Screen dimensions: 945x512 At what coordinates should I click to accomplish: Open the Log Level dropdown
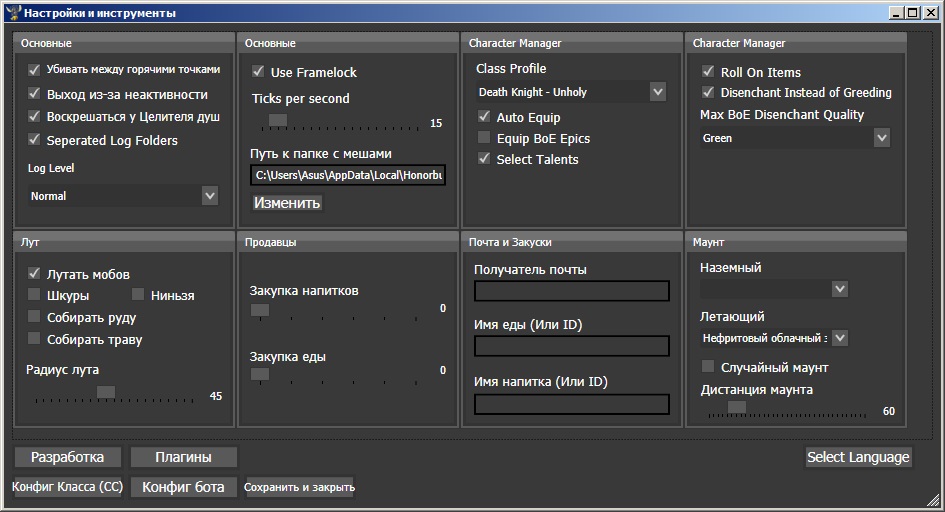coord(123,196)
